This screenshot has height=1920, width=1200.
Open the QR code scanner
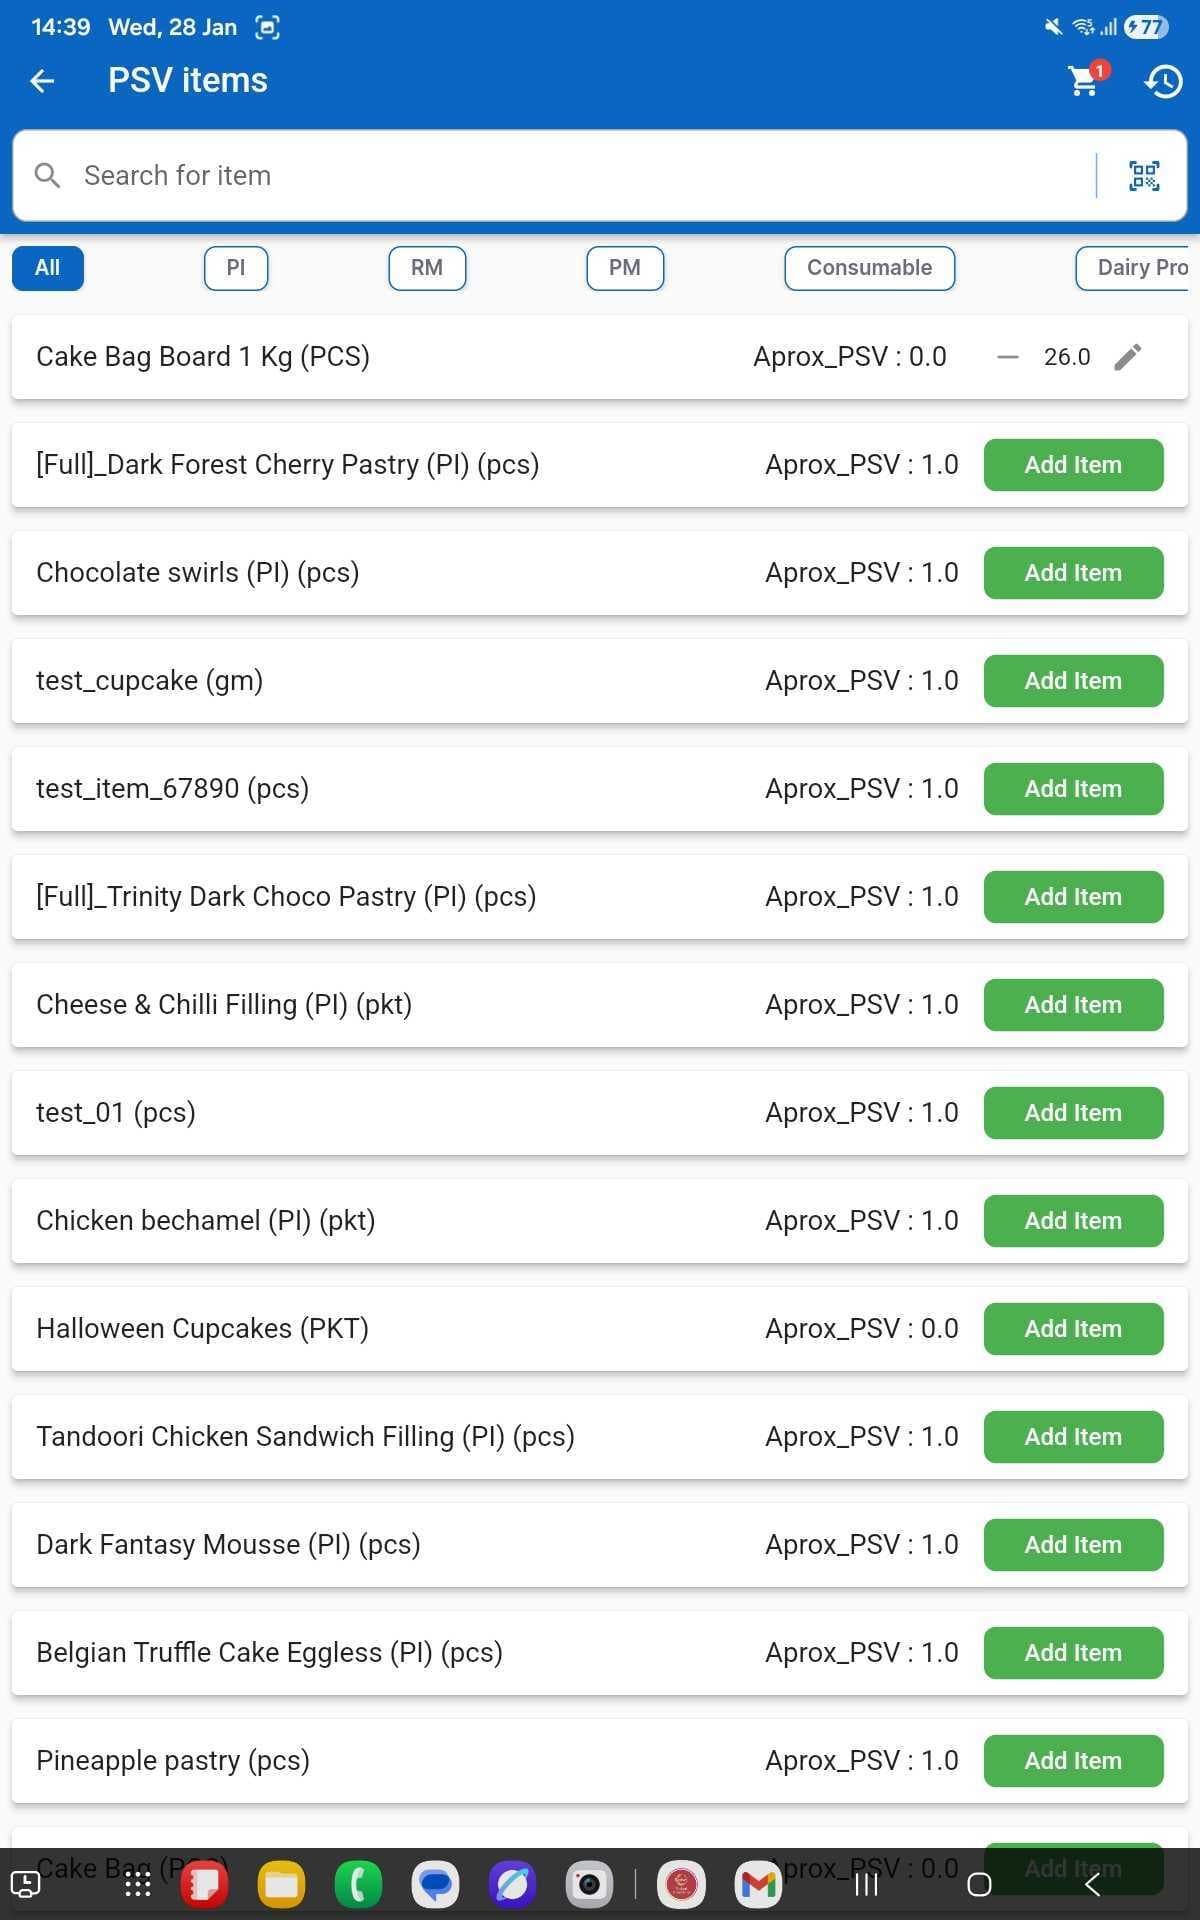(x=1143, y=175)
